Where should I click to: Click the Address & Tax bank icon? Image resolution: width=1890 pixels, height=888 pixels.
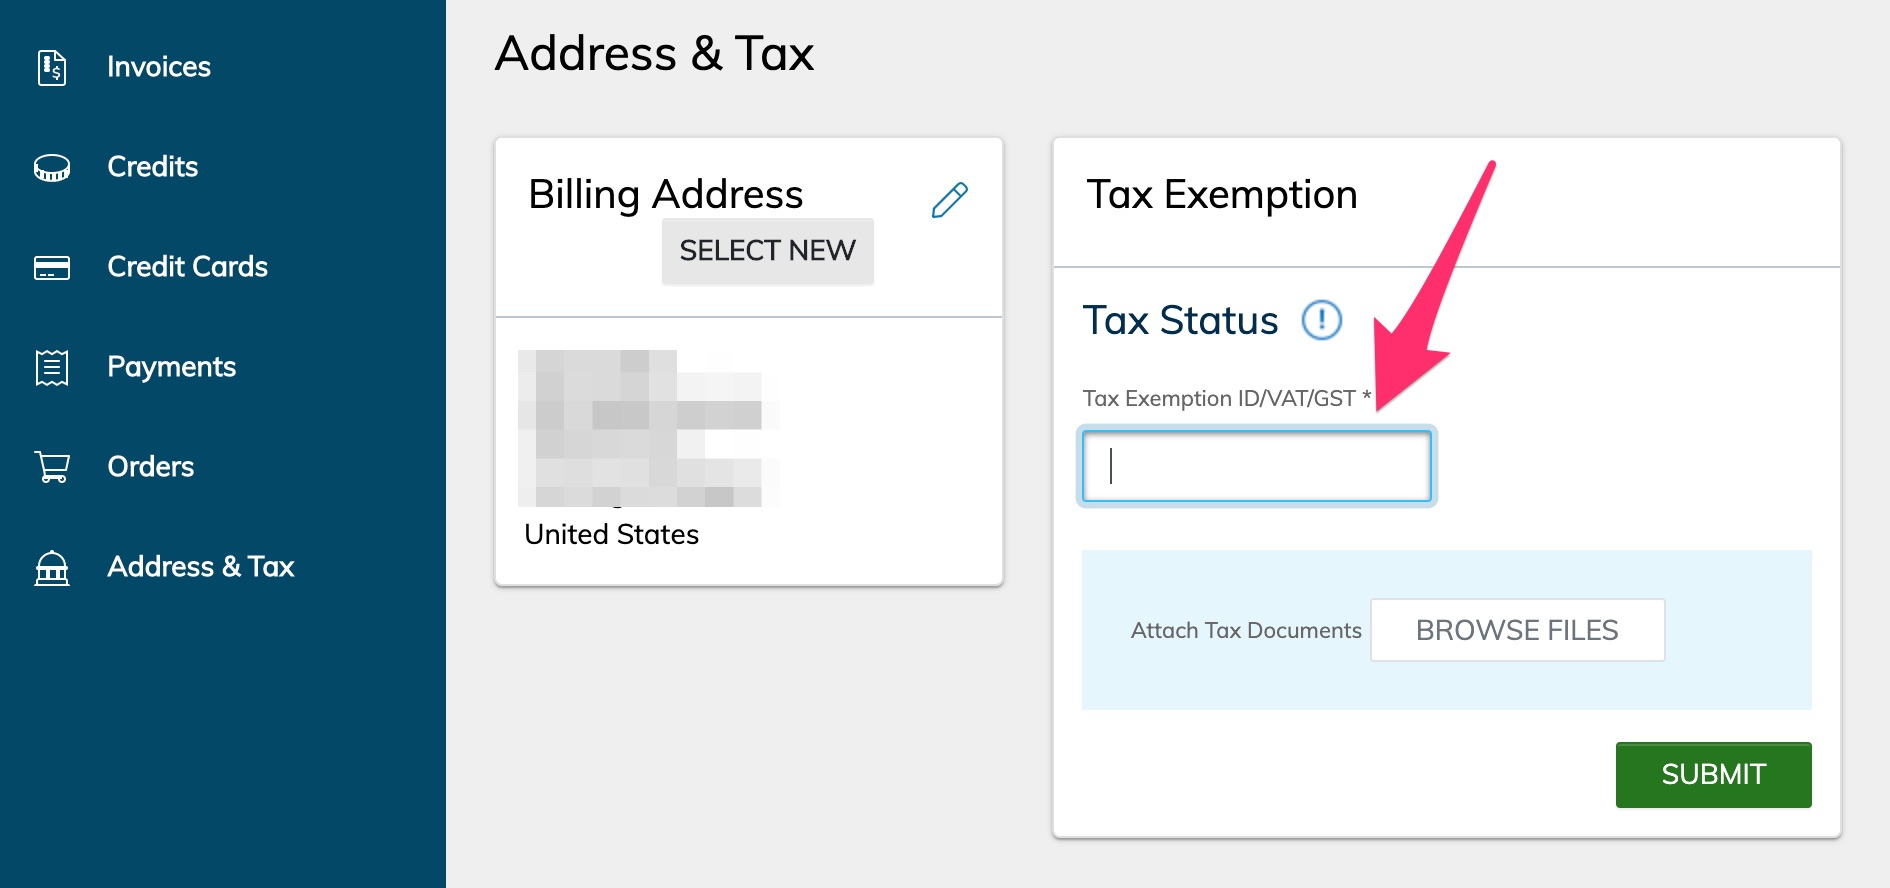52,567
